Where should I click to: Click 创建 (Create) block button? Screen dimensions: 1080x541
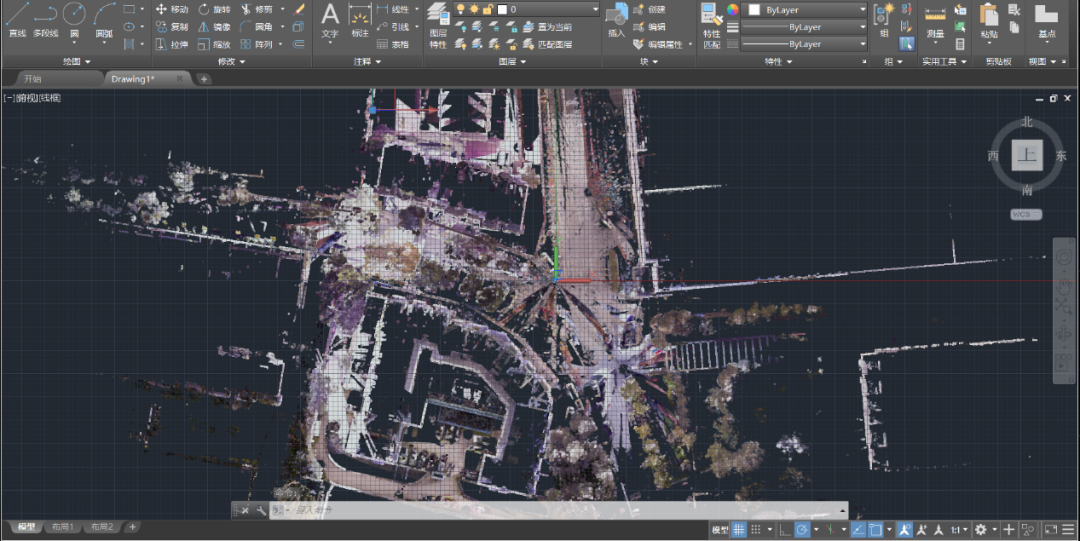(649, 10)
